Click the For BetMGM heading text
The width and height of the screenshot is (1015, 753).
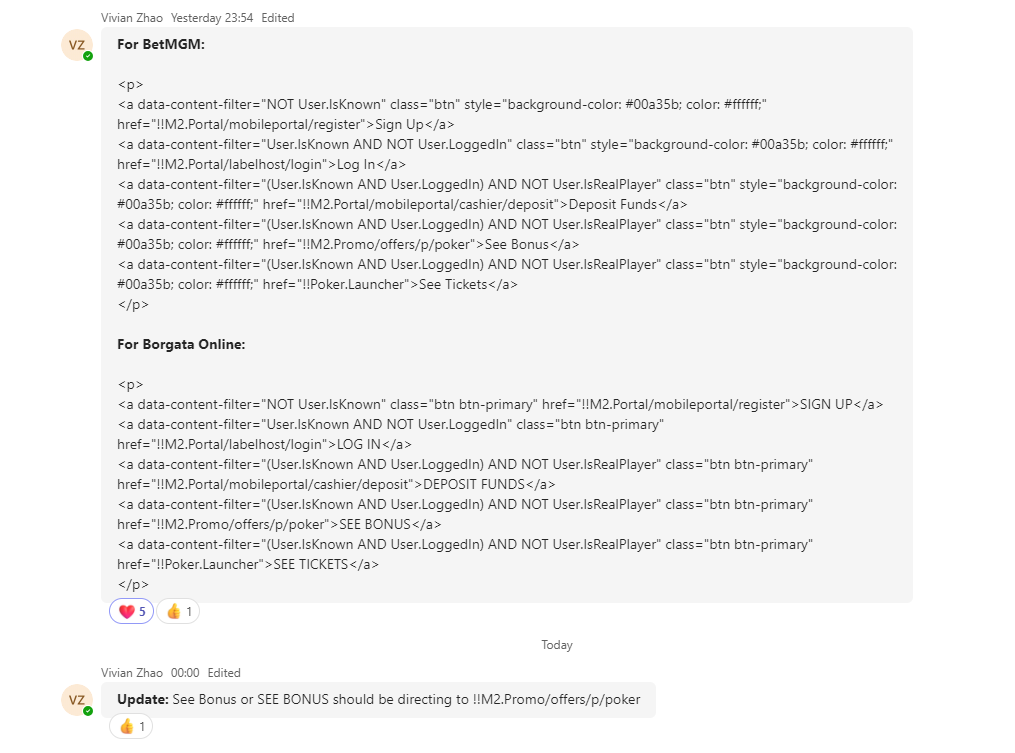click(x=161, y=44)
